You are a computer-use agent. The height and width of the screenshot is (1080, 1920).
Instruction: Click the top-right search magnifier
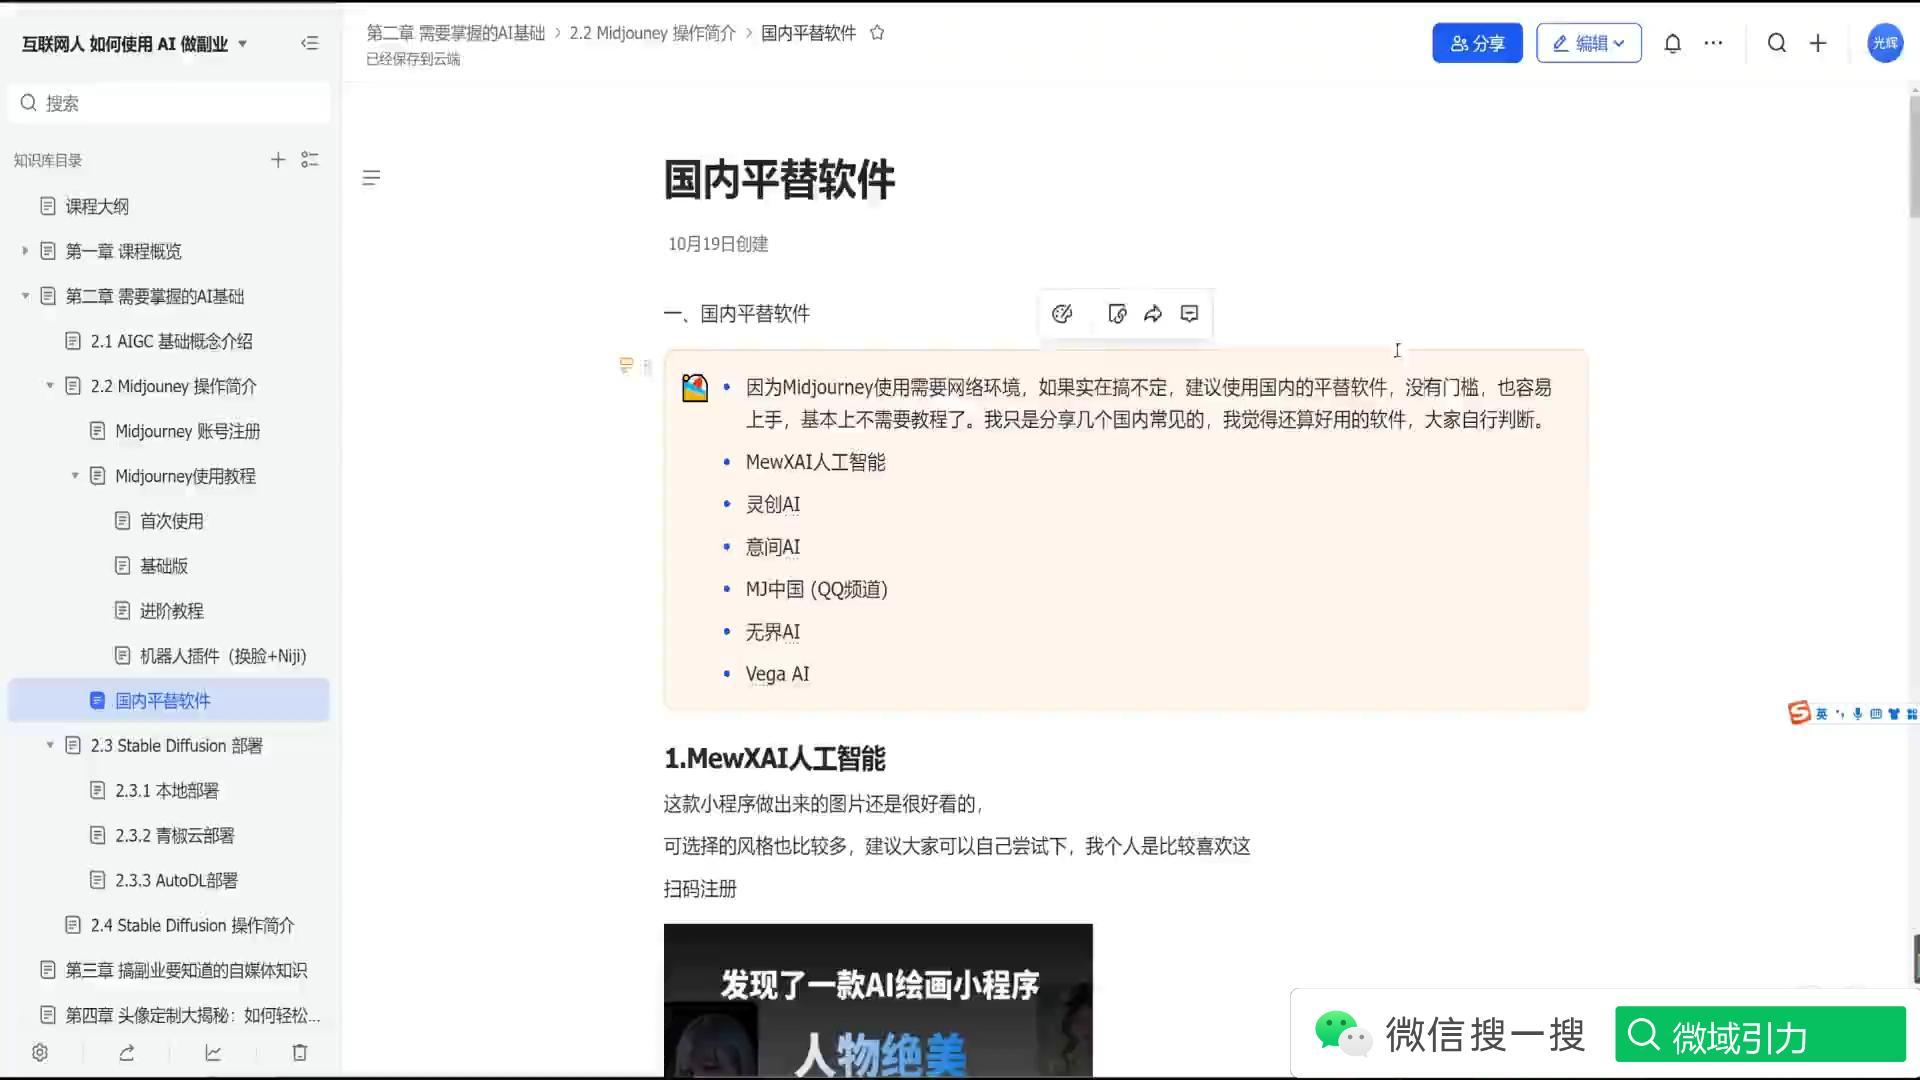click(1777, 43)
